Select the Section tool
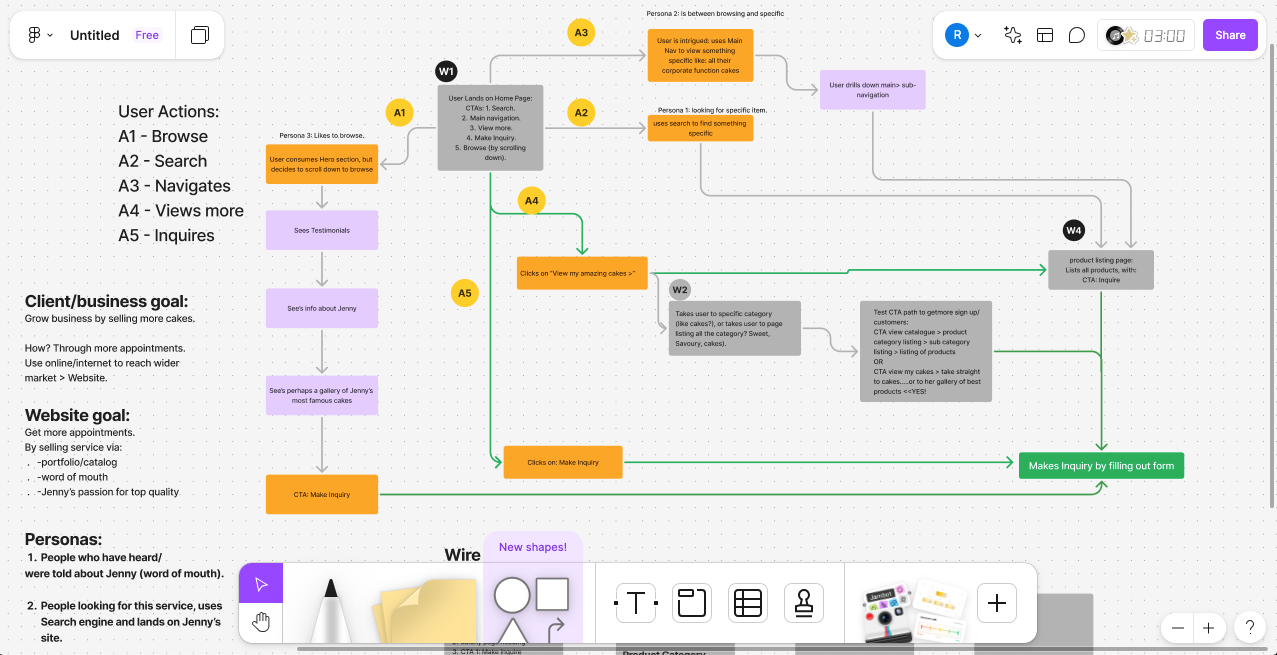Screen dimensions: 1277x655 click(x=692, y=603)
